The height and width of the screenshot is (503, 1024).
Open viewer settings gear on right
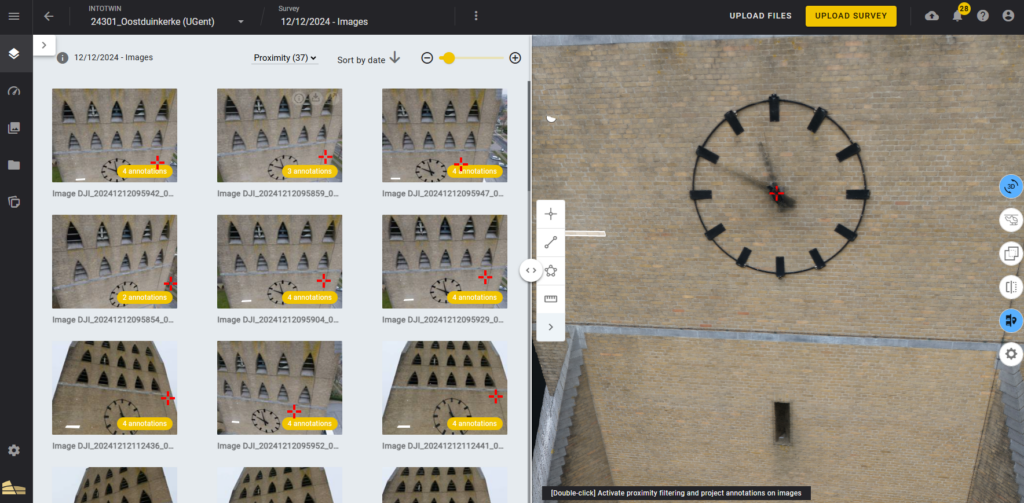pos(1011,354)
